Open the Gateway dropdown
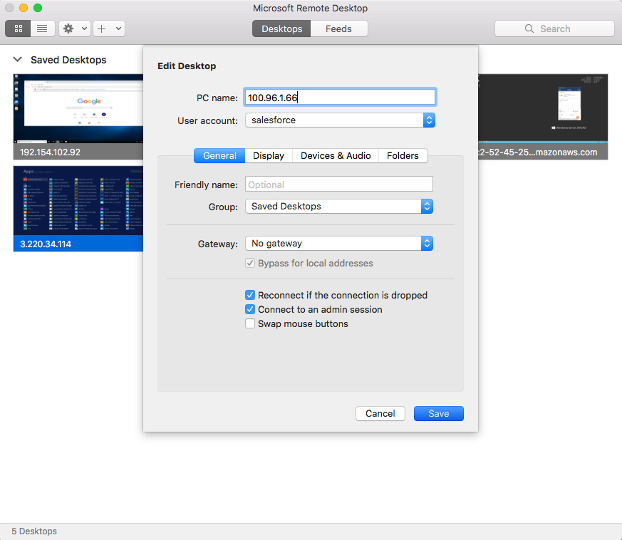The image size is (622, 540). click(426, 243)
